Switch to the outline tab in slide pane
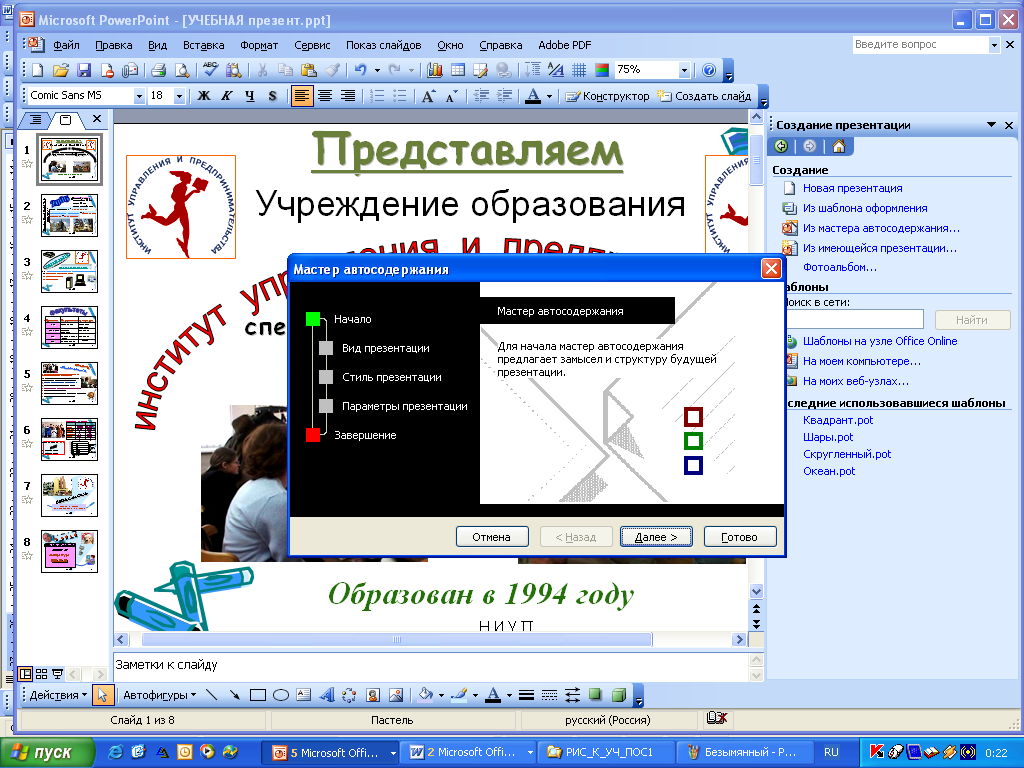Viewport: 1024px width, 768px height. (x=36, y=120)
